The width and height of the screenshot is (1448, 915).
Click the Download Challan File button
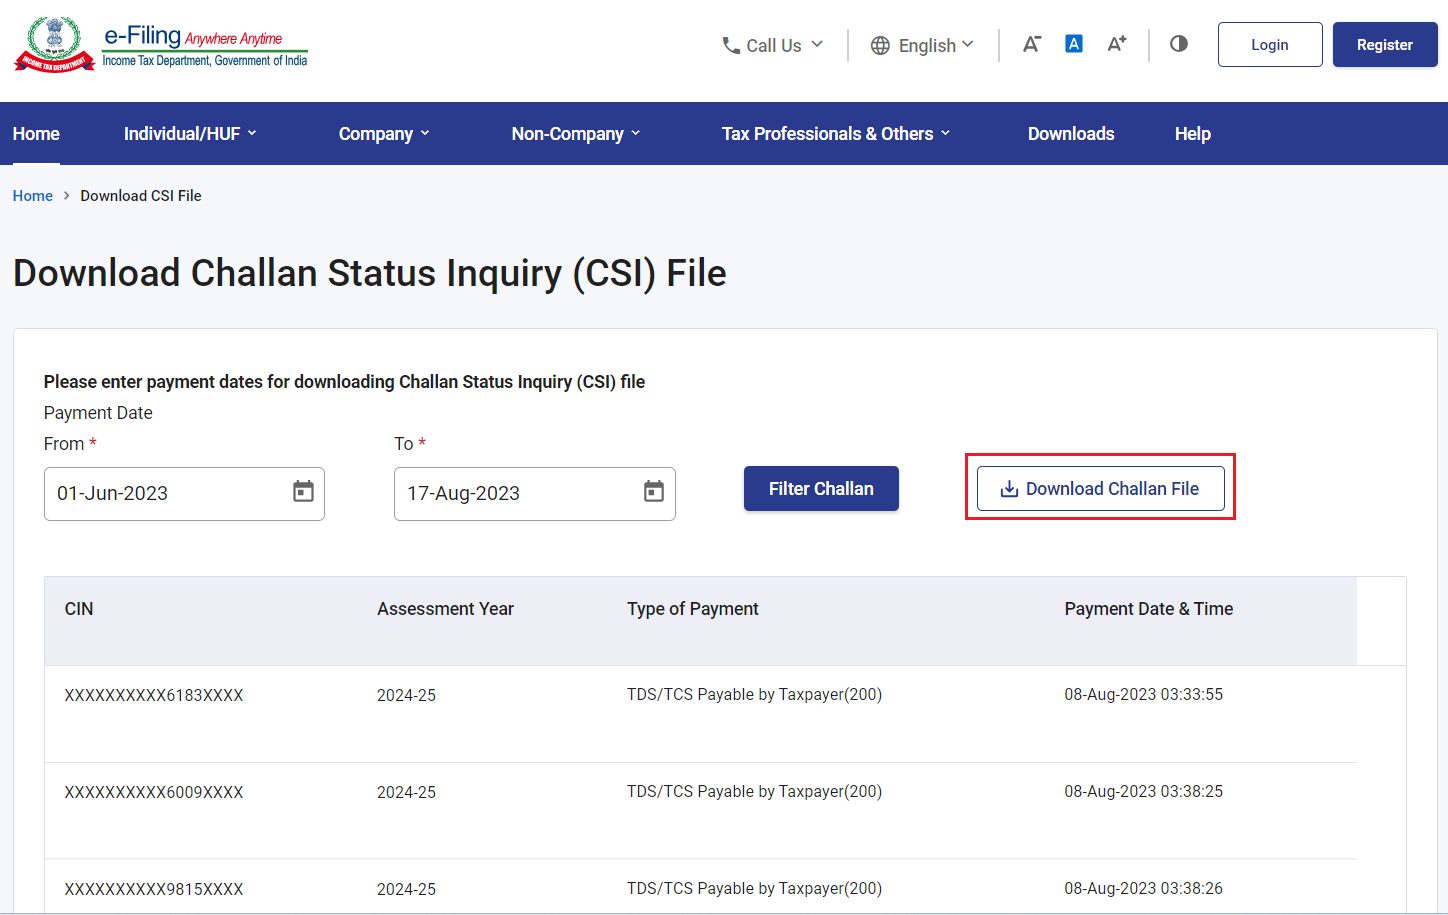pyautogui.click(x=1100, y=489)
